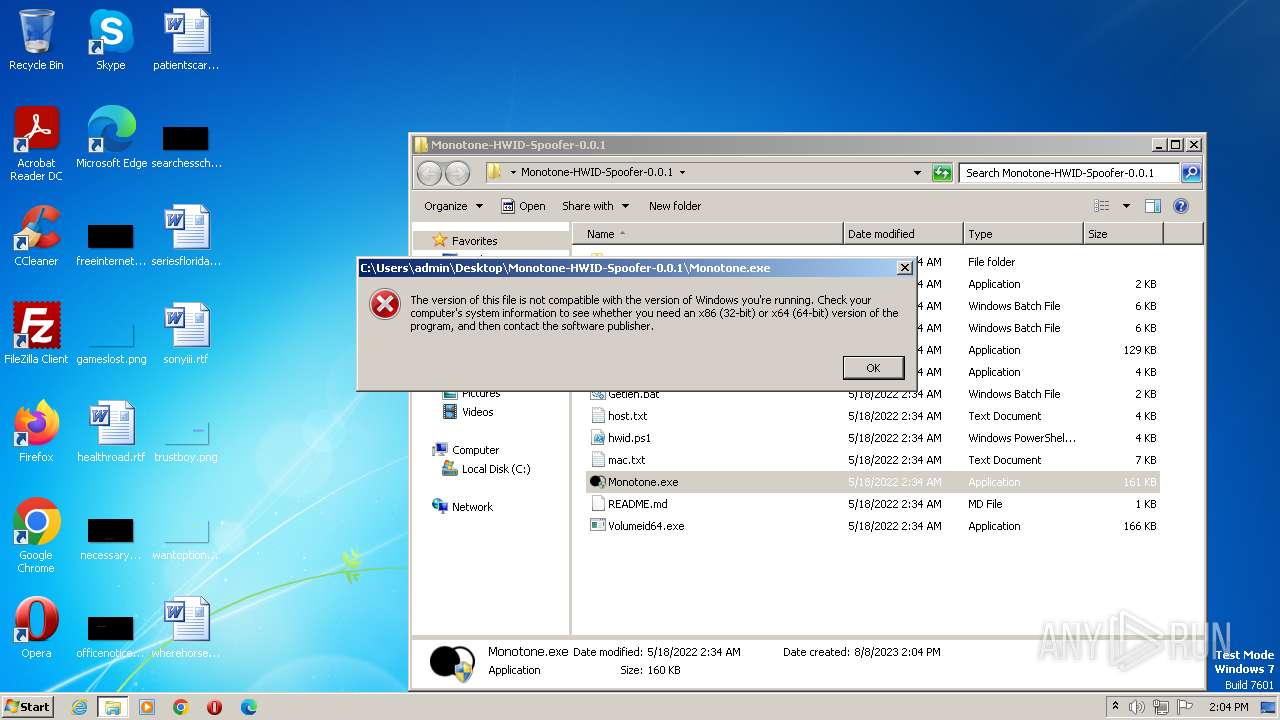Open the Organize menu
Image resolution: width=1280 pixels, height=720 pixels.
(x=453, y=206)
